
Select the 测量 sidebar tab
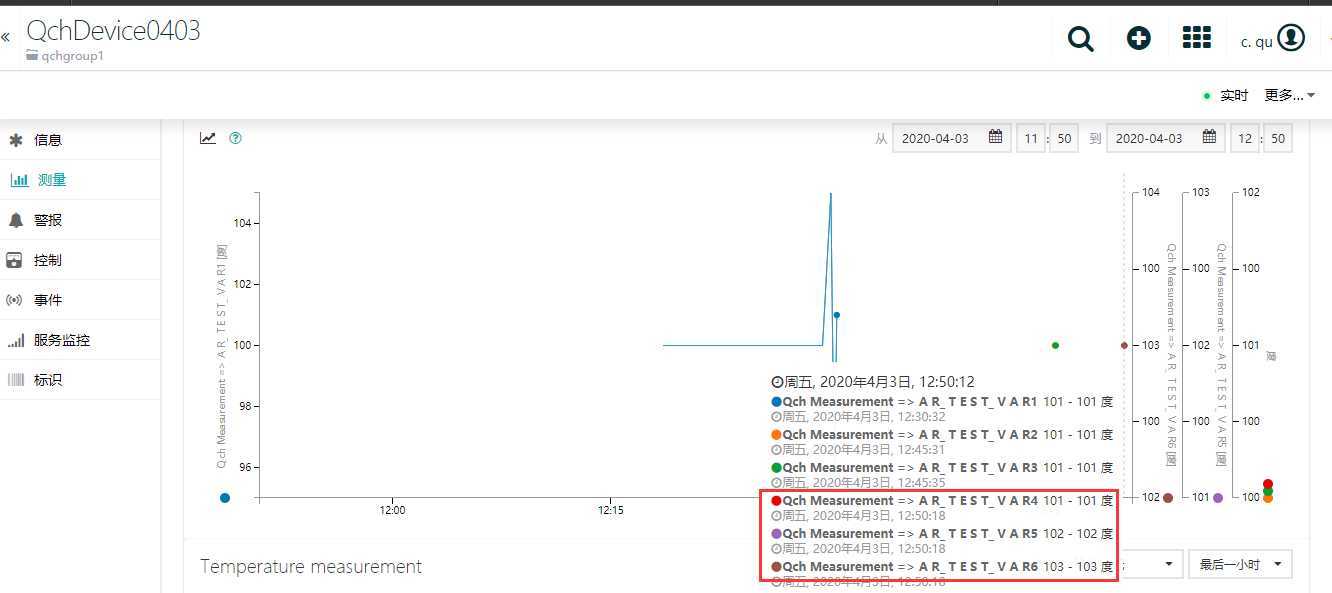point(80,180)
